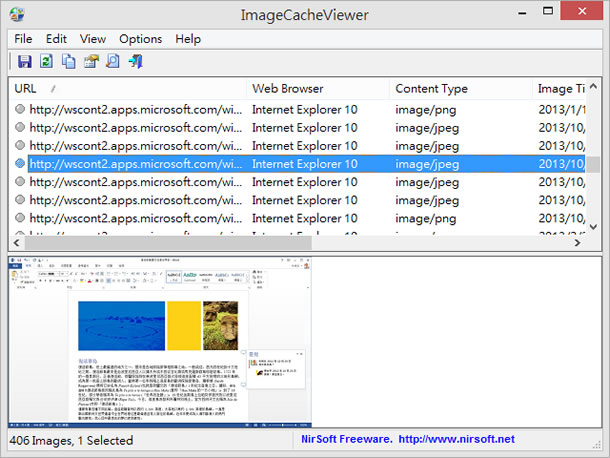Click the bullet icon of the image/png row
Screen dimensions: 610x458
click(x=19, y=109)
